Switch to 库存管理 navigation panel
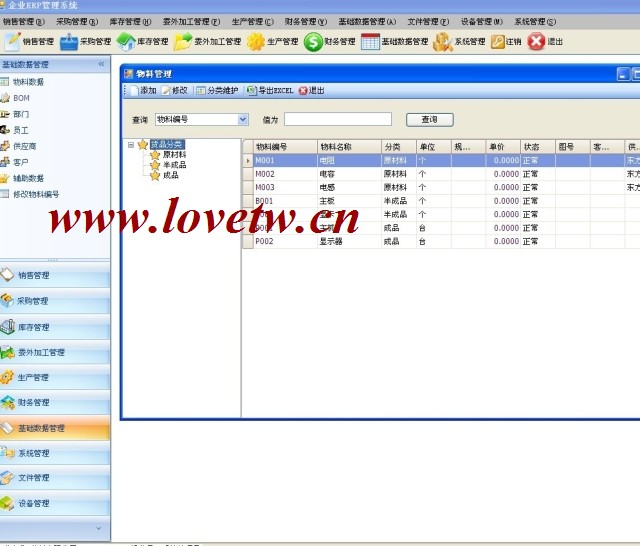 [55, 327]
